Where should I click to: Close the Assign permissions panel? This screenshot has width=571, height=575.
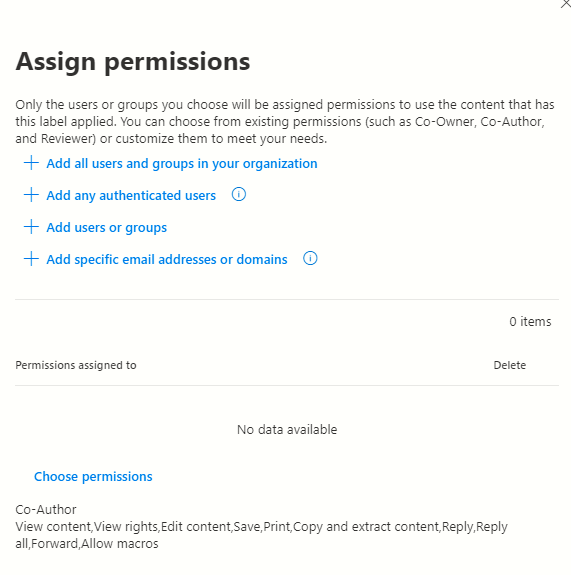(x=566, y=4)
